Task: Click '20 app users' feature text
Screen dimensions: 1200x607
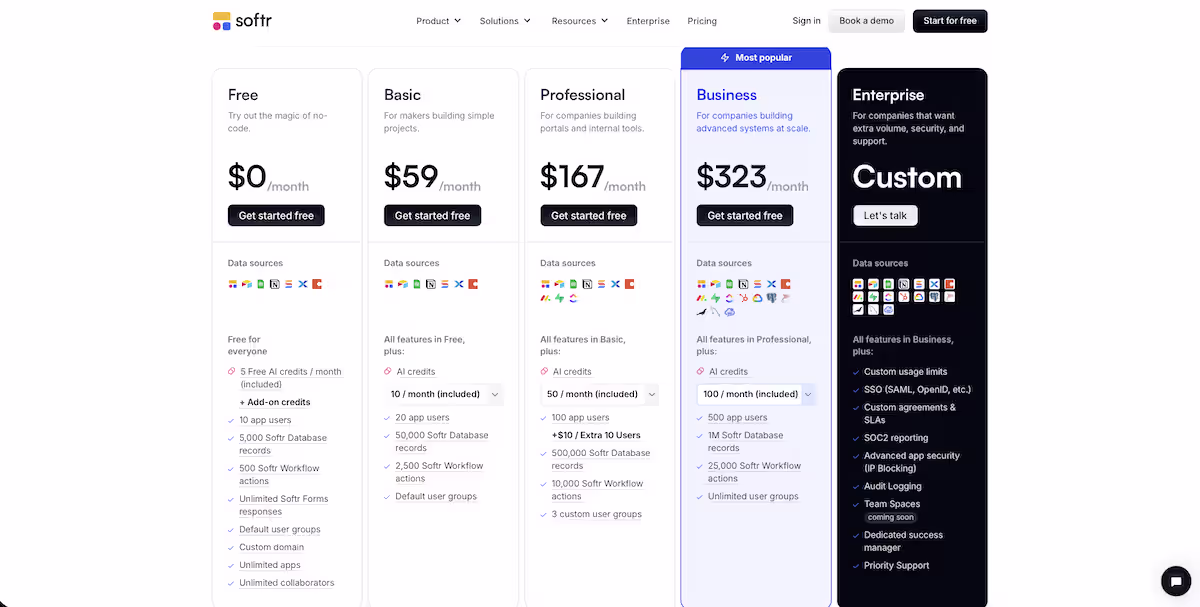Action: (x=422, y=417)
